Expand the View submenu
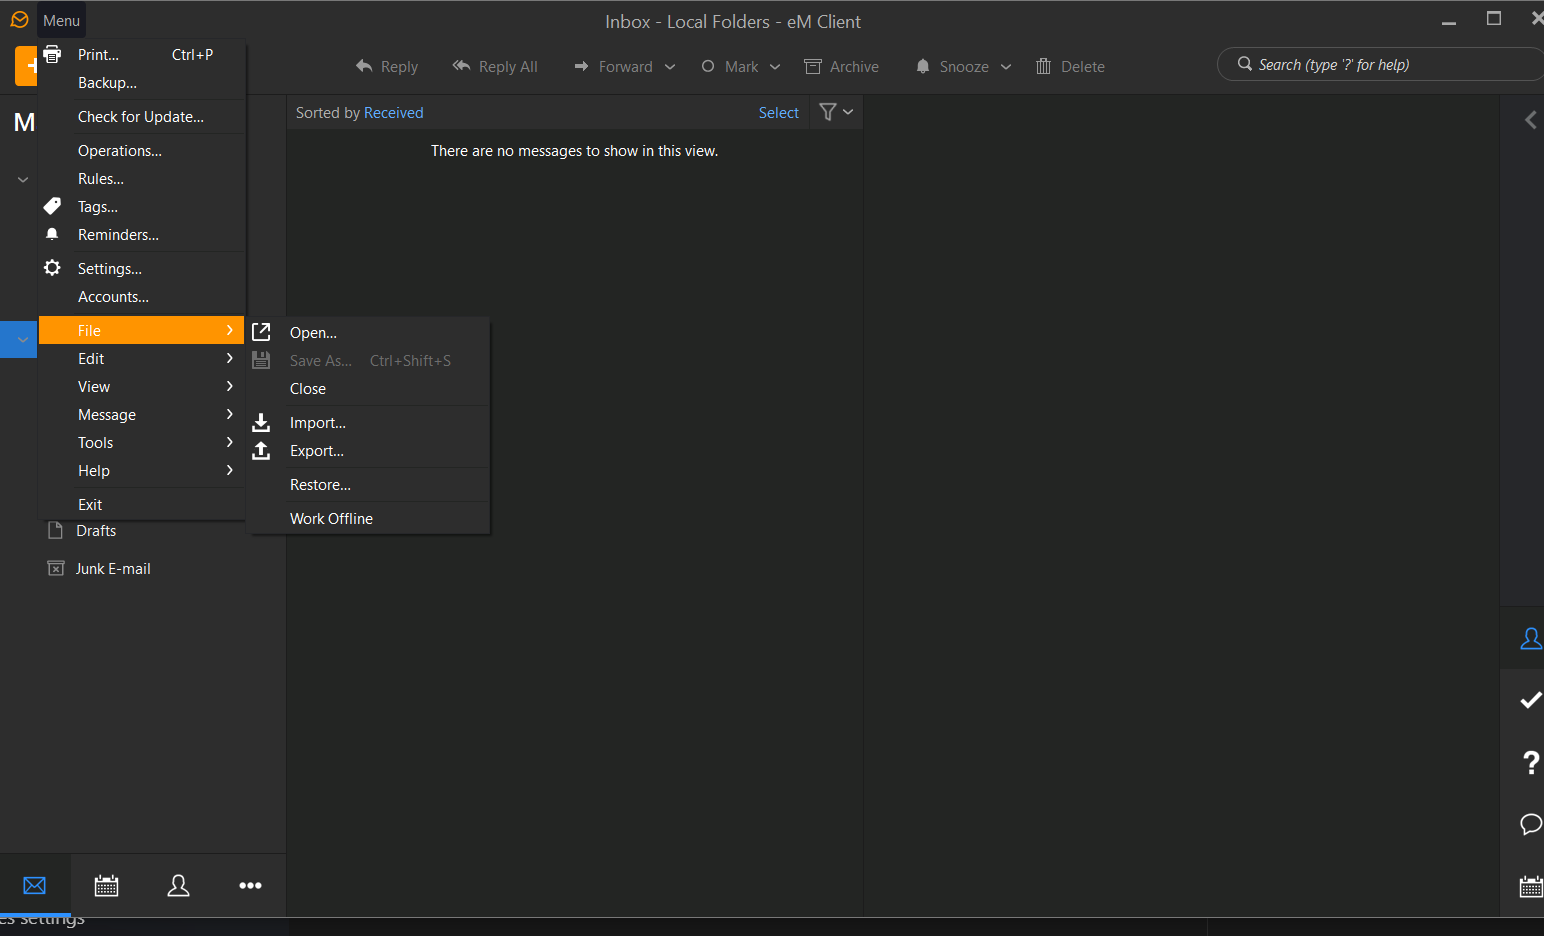 coord(142,387)
